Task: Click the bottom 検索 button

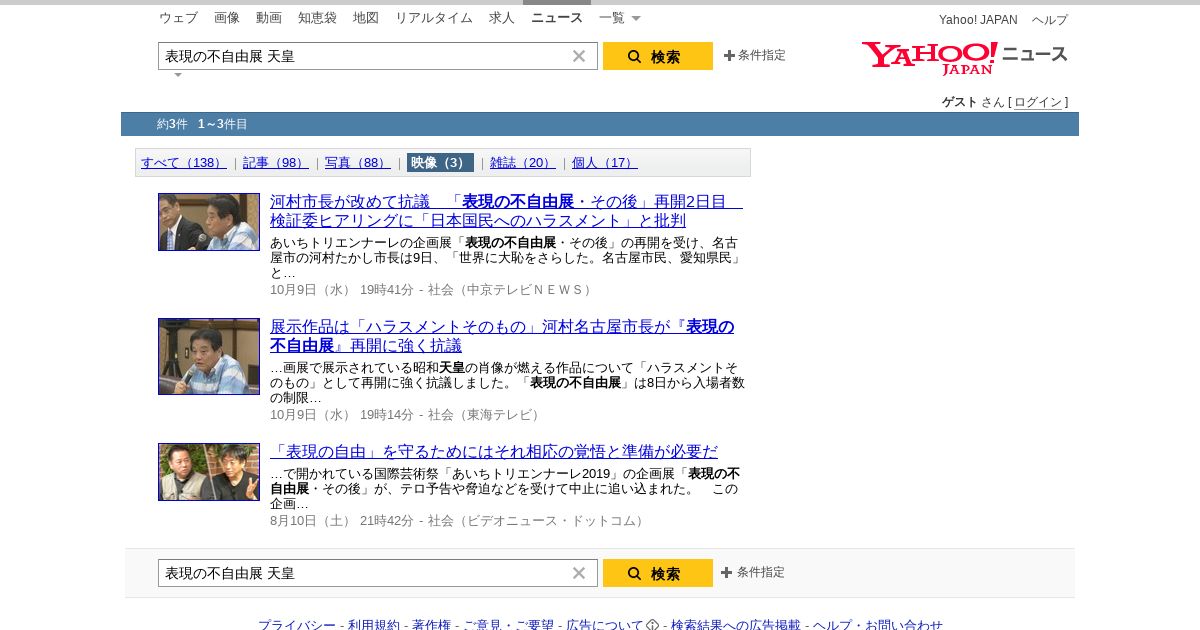Action: 658,573
